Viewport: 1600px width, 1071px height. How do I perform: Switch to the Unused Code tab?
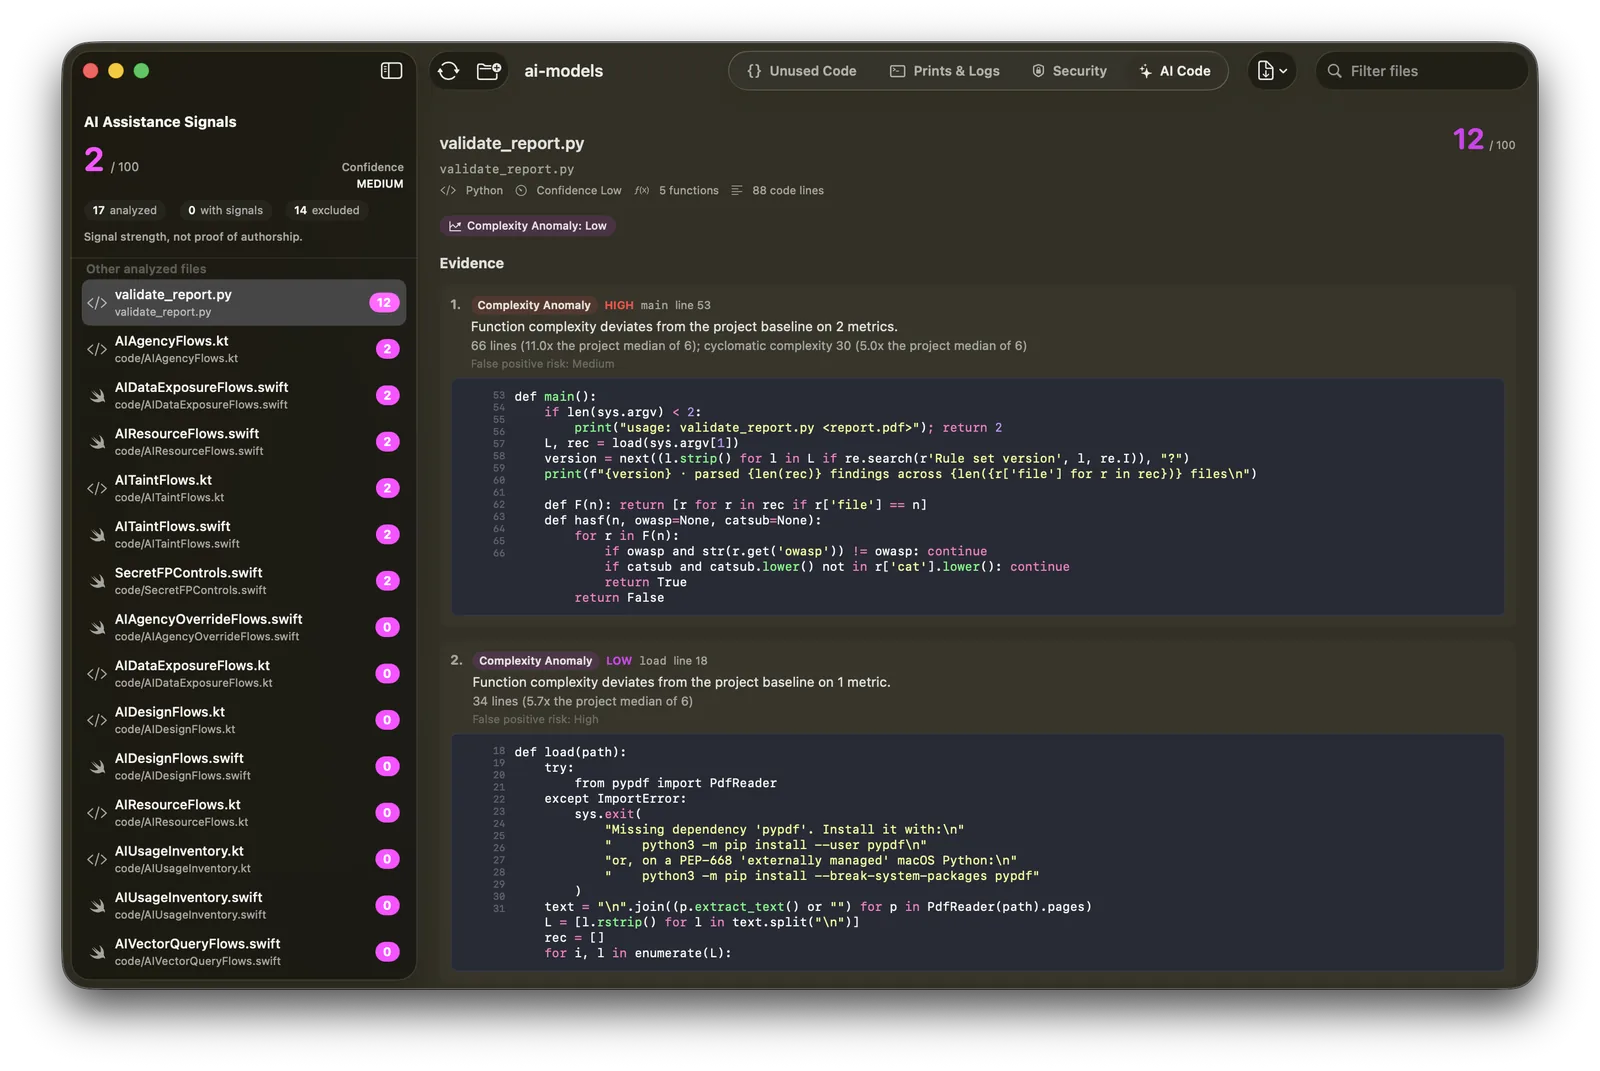(x=802, y=71)
